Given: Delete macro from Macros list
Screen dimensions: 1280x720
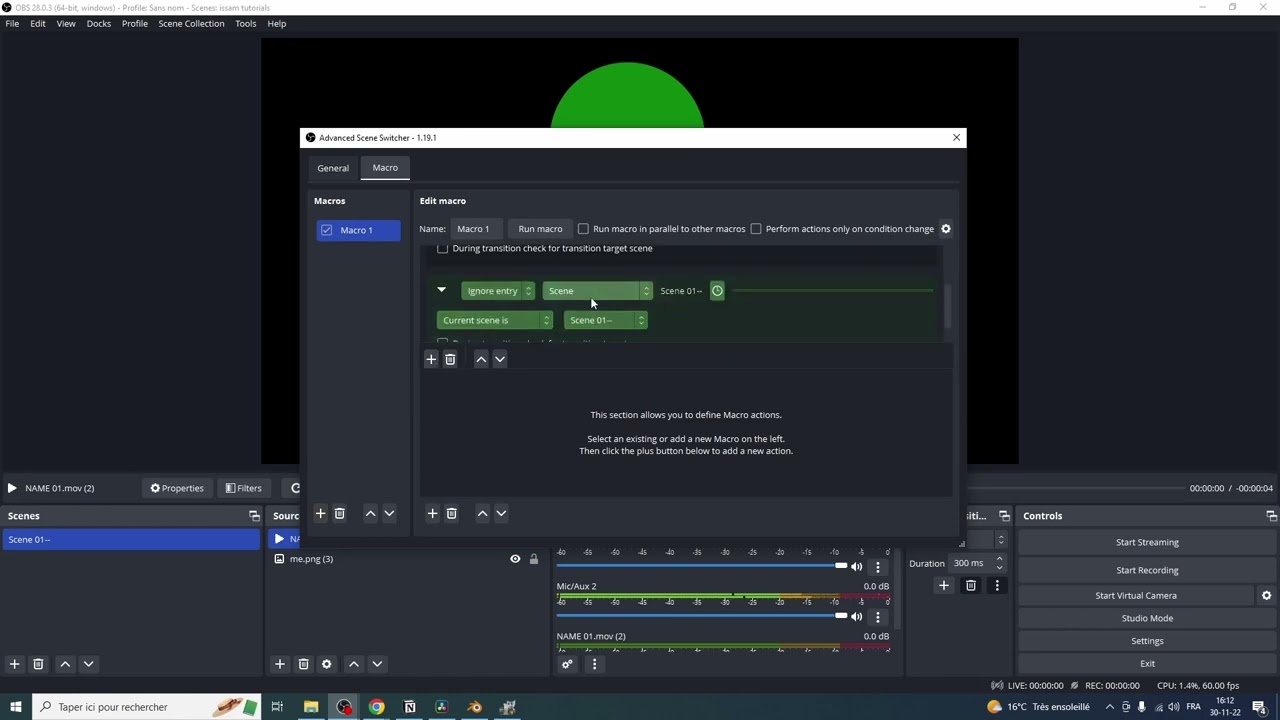Looking at the screenshot, I should (339, 513).
